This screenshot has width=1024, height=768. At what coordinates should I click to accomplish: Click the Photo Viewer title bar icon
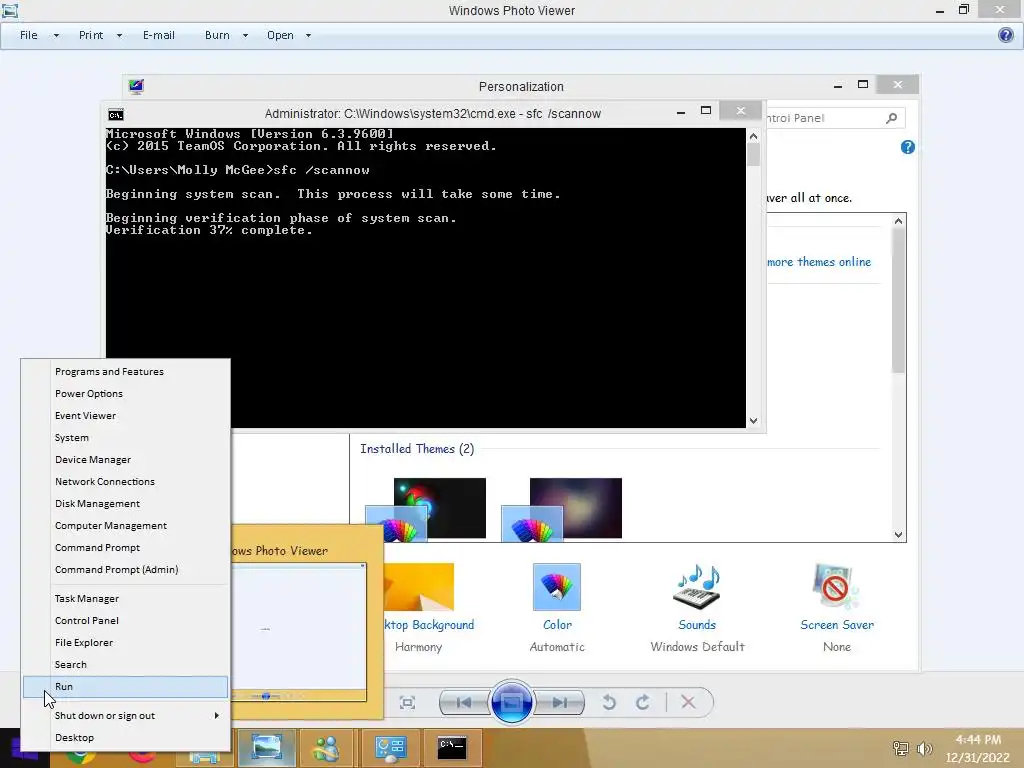coord(10,10)
